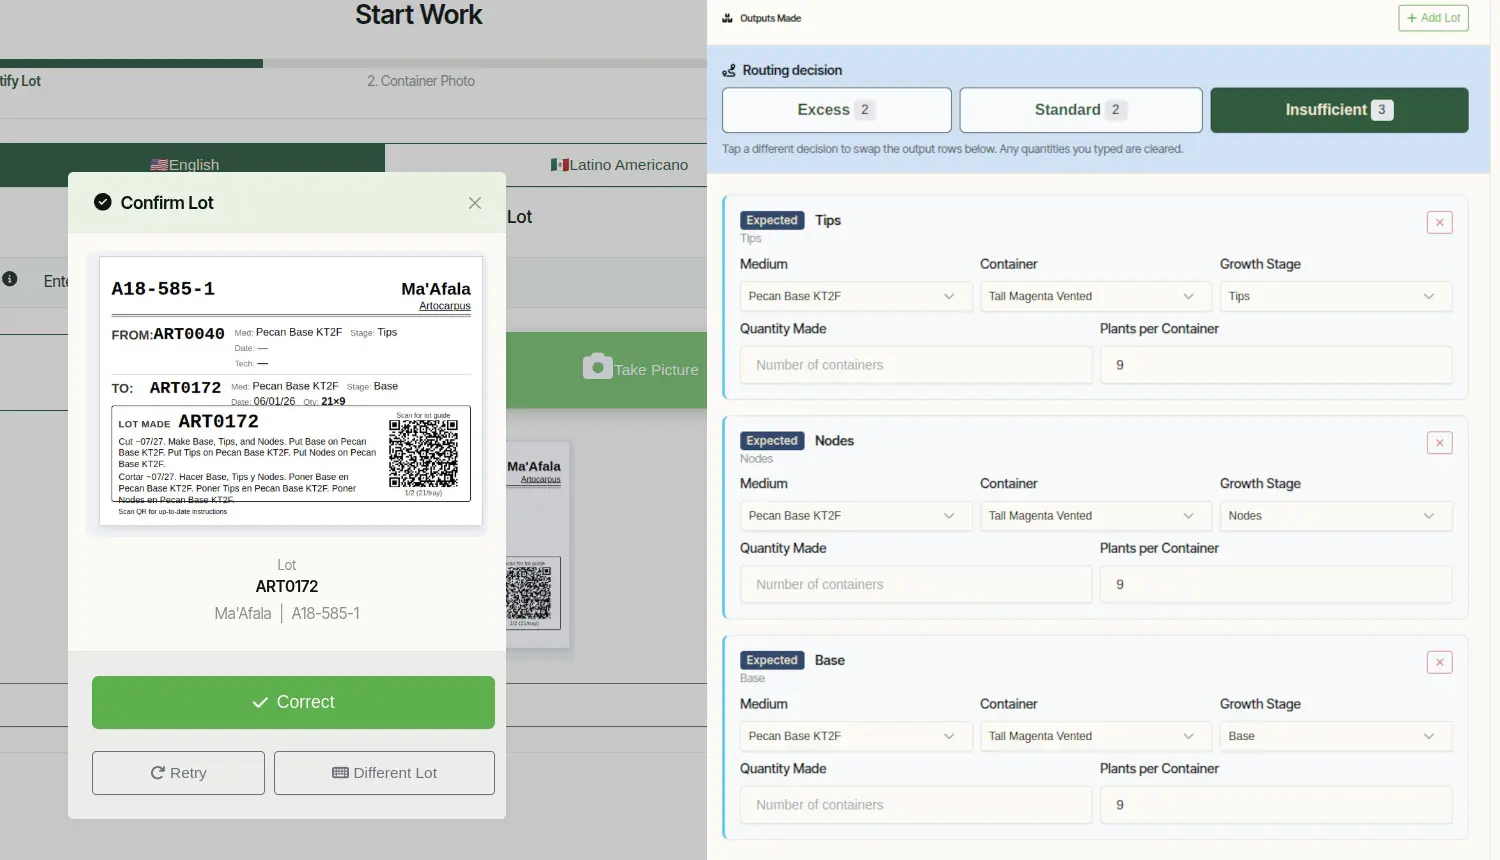Choose Different Lot button

tap(384, 773)
